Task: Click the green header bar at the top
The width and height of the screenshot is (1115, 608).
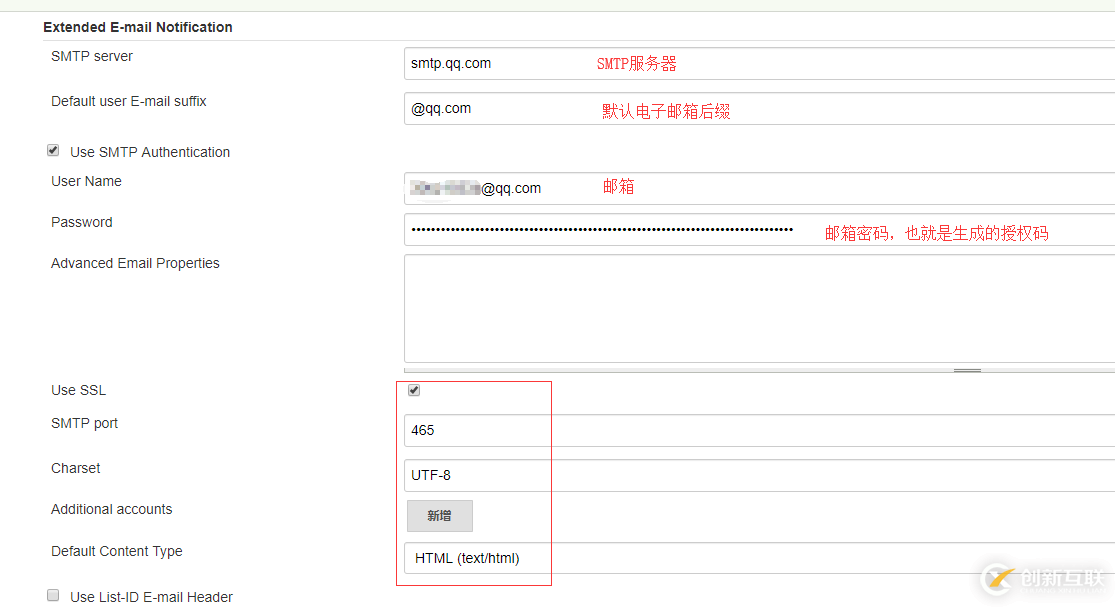Action: tap(557, 5)
